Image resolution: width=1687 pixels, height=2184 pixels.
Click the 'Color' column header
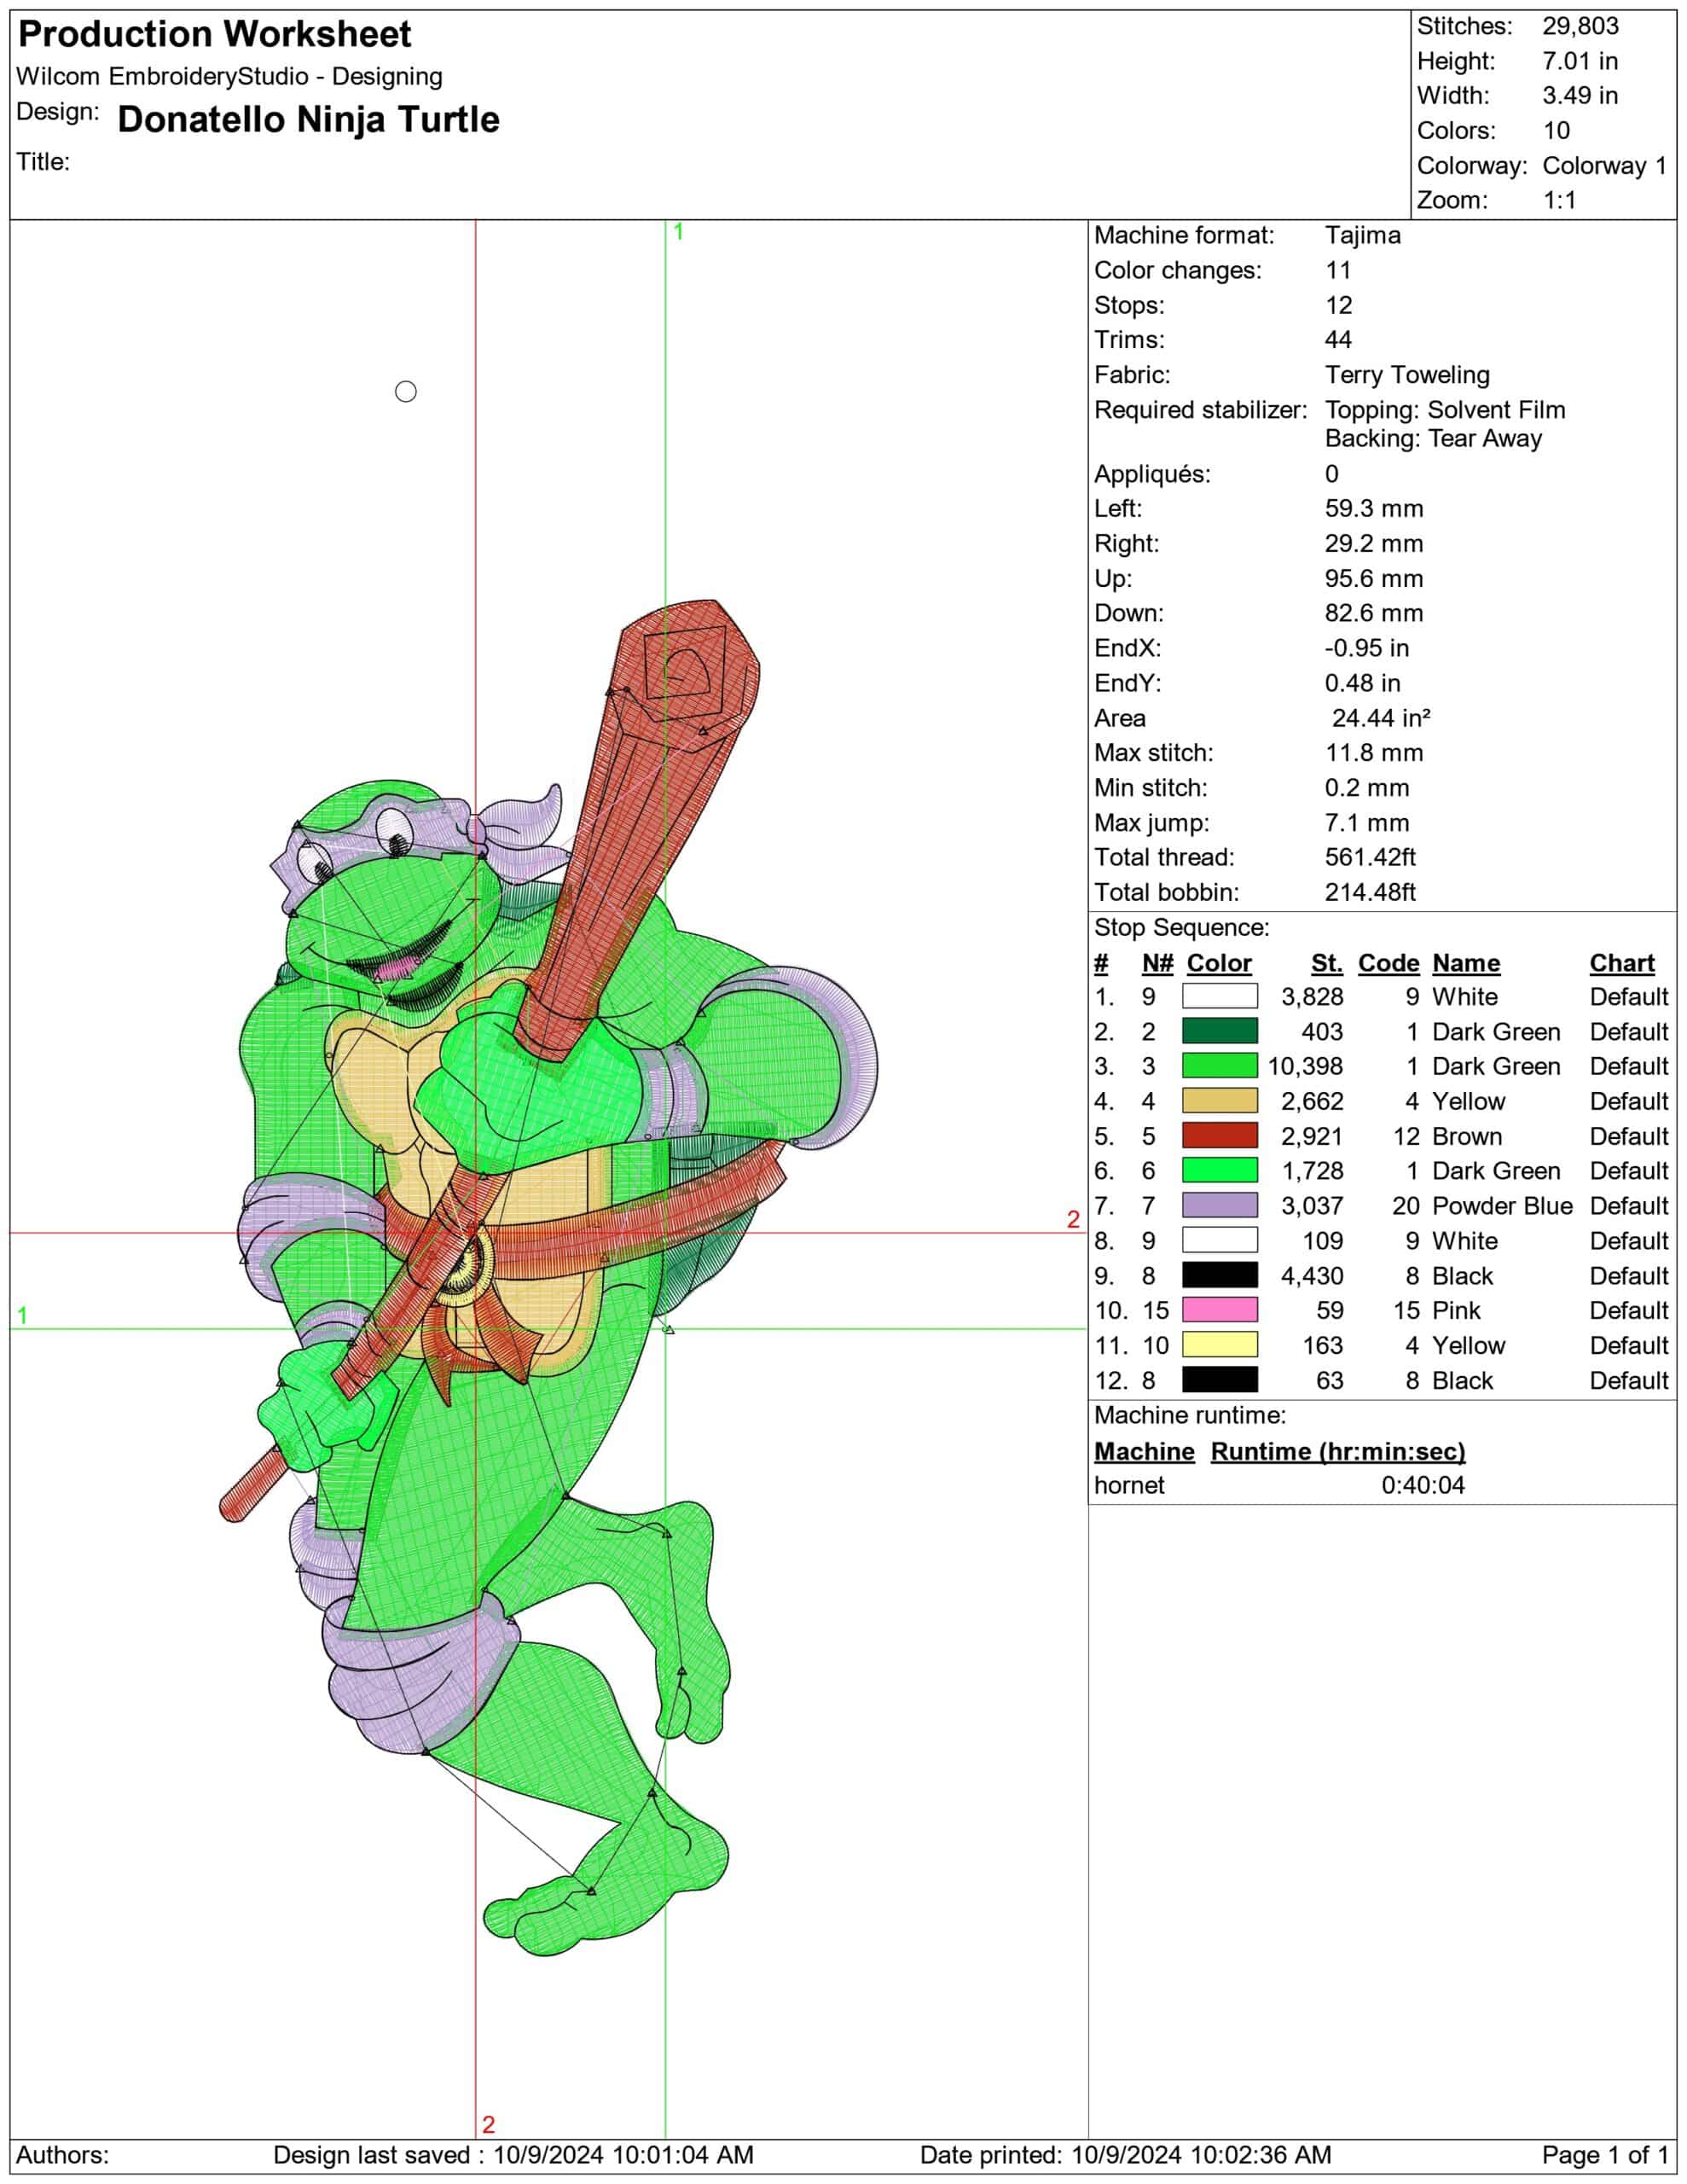tap(1219, 963)
